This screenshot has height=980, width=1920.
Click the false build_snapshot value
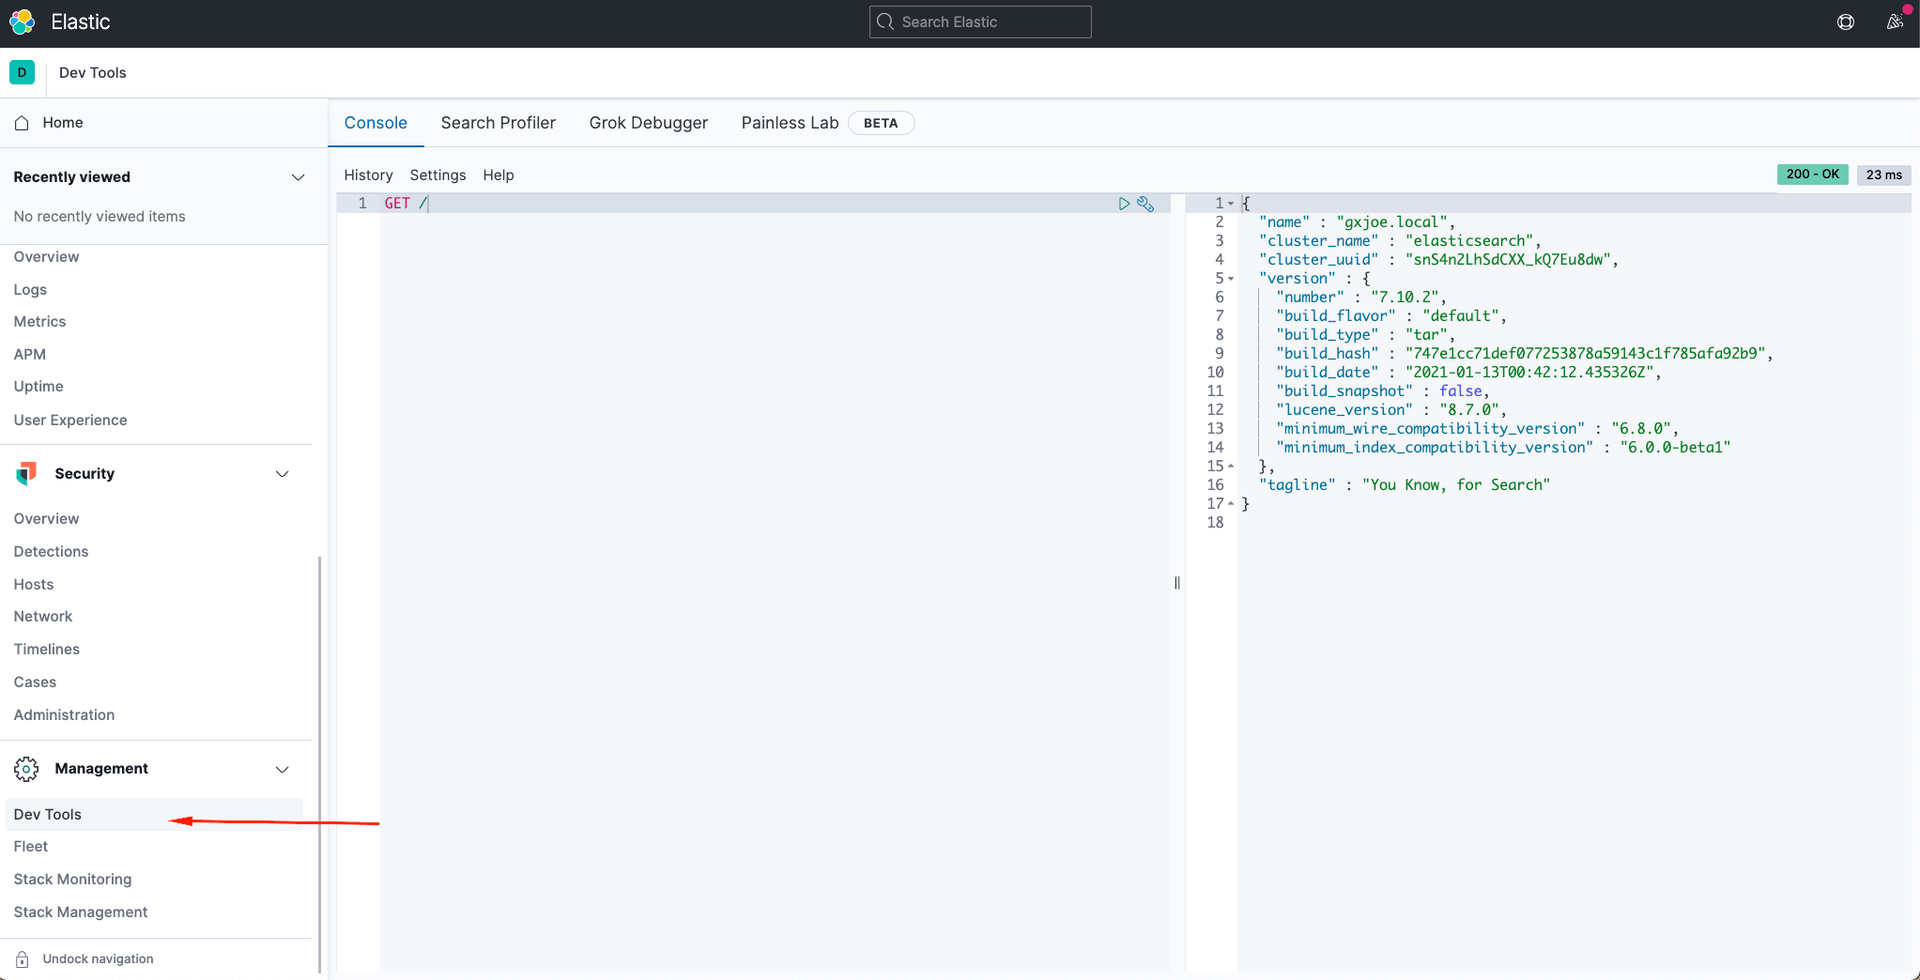[x=1461, y=391]
